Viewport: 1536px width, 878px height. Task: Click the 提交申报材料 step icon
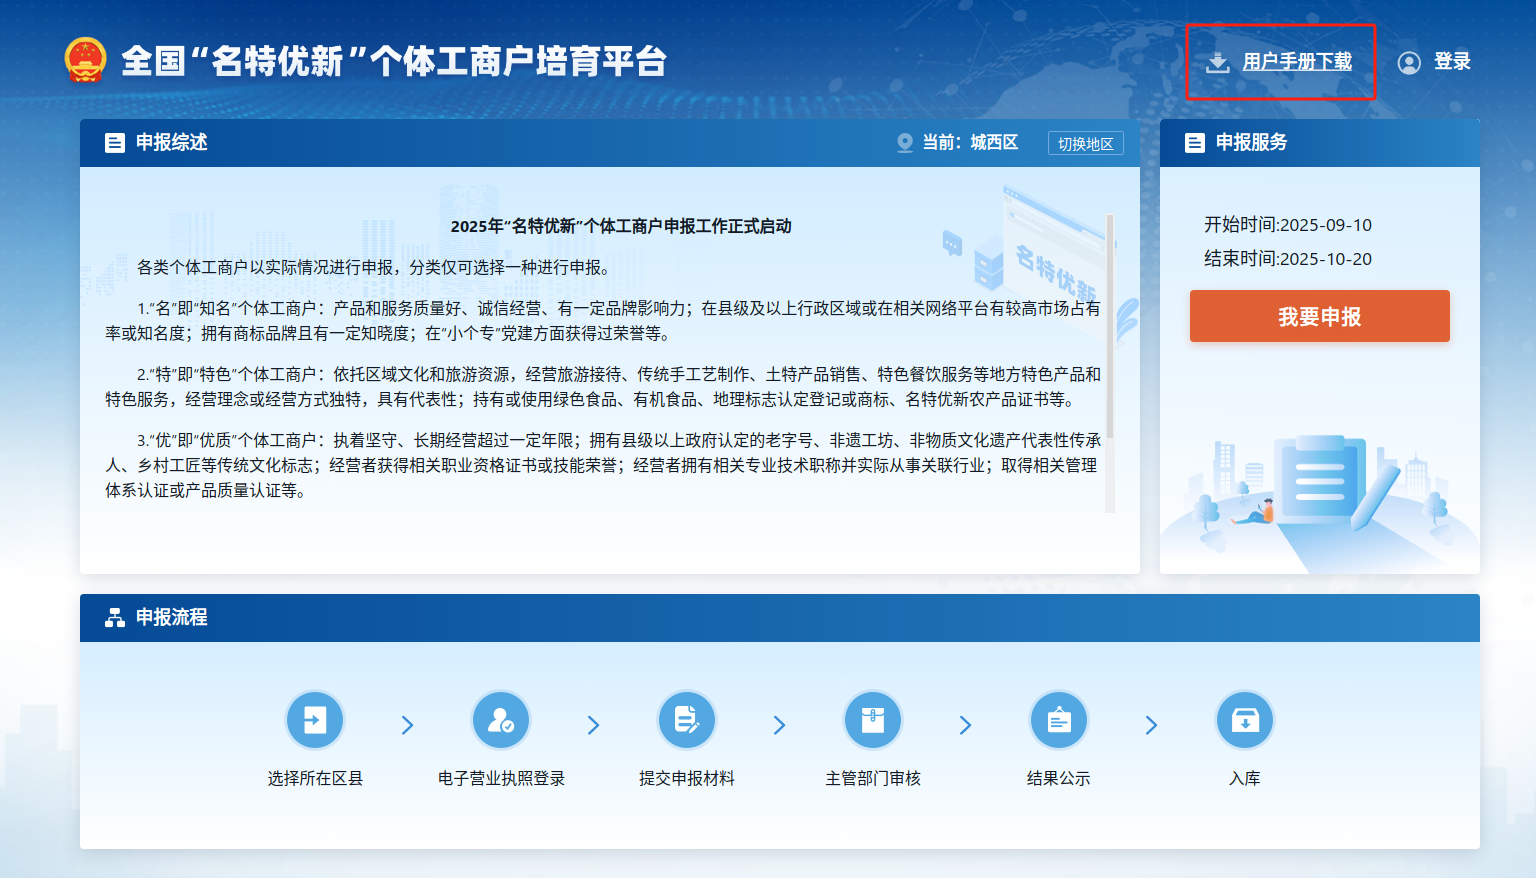(687, 720)
